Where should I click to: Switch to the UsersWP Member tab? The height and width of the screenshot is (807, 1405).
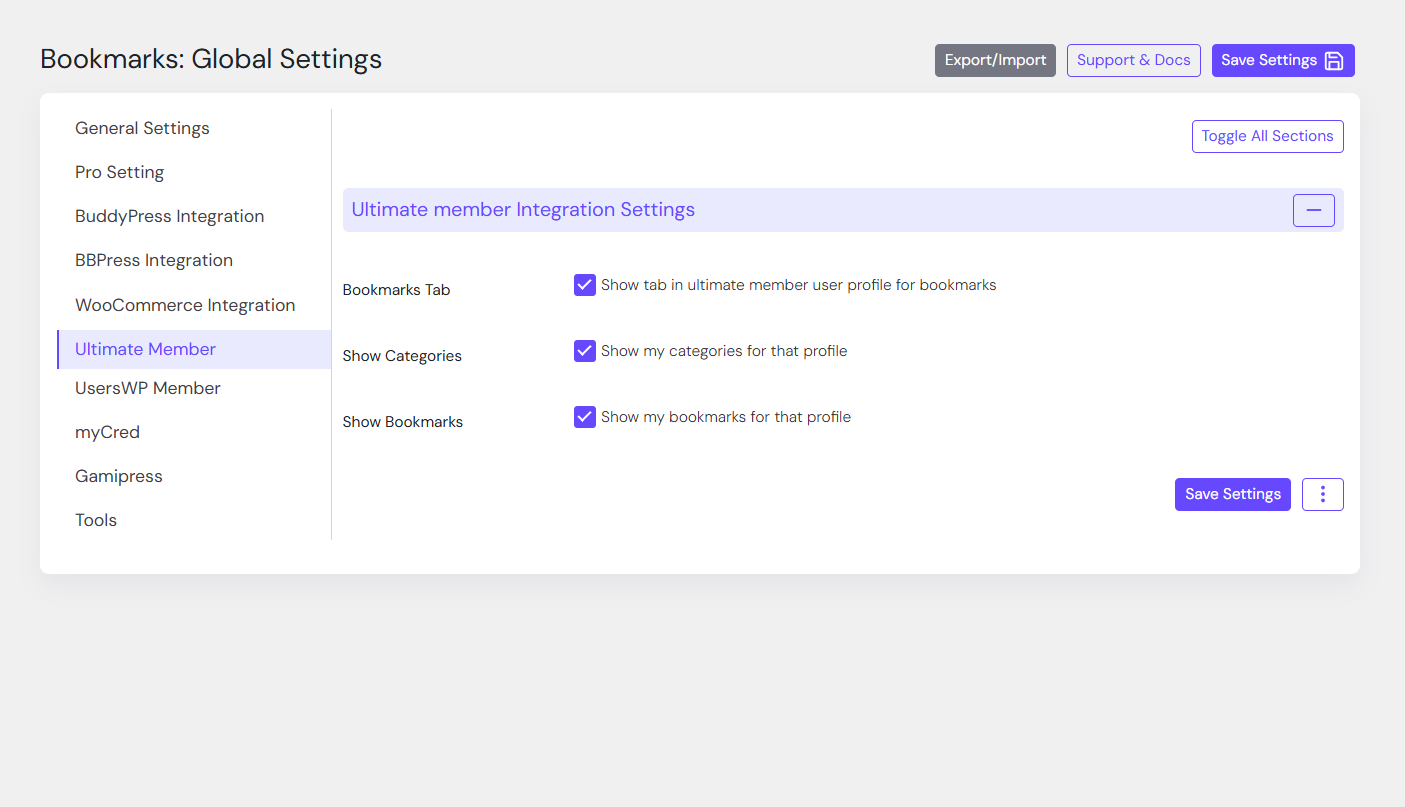147,388
